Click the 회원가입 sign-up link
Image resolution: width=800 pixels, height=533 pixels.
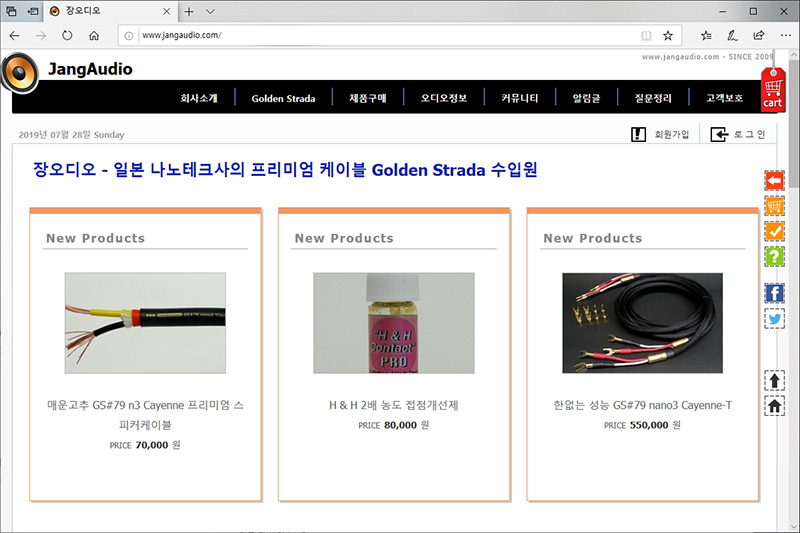coord(671,134)
